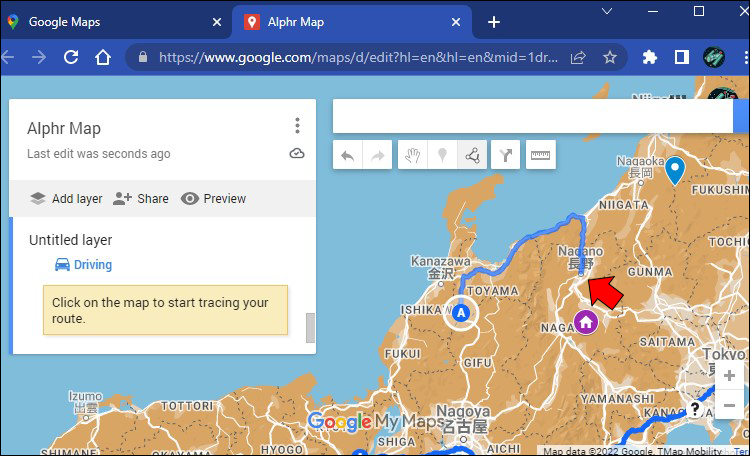Click the TOTTORI prefecture label
750x456 pixels.
tap(187, 406)
